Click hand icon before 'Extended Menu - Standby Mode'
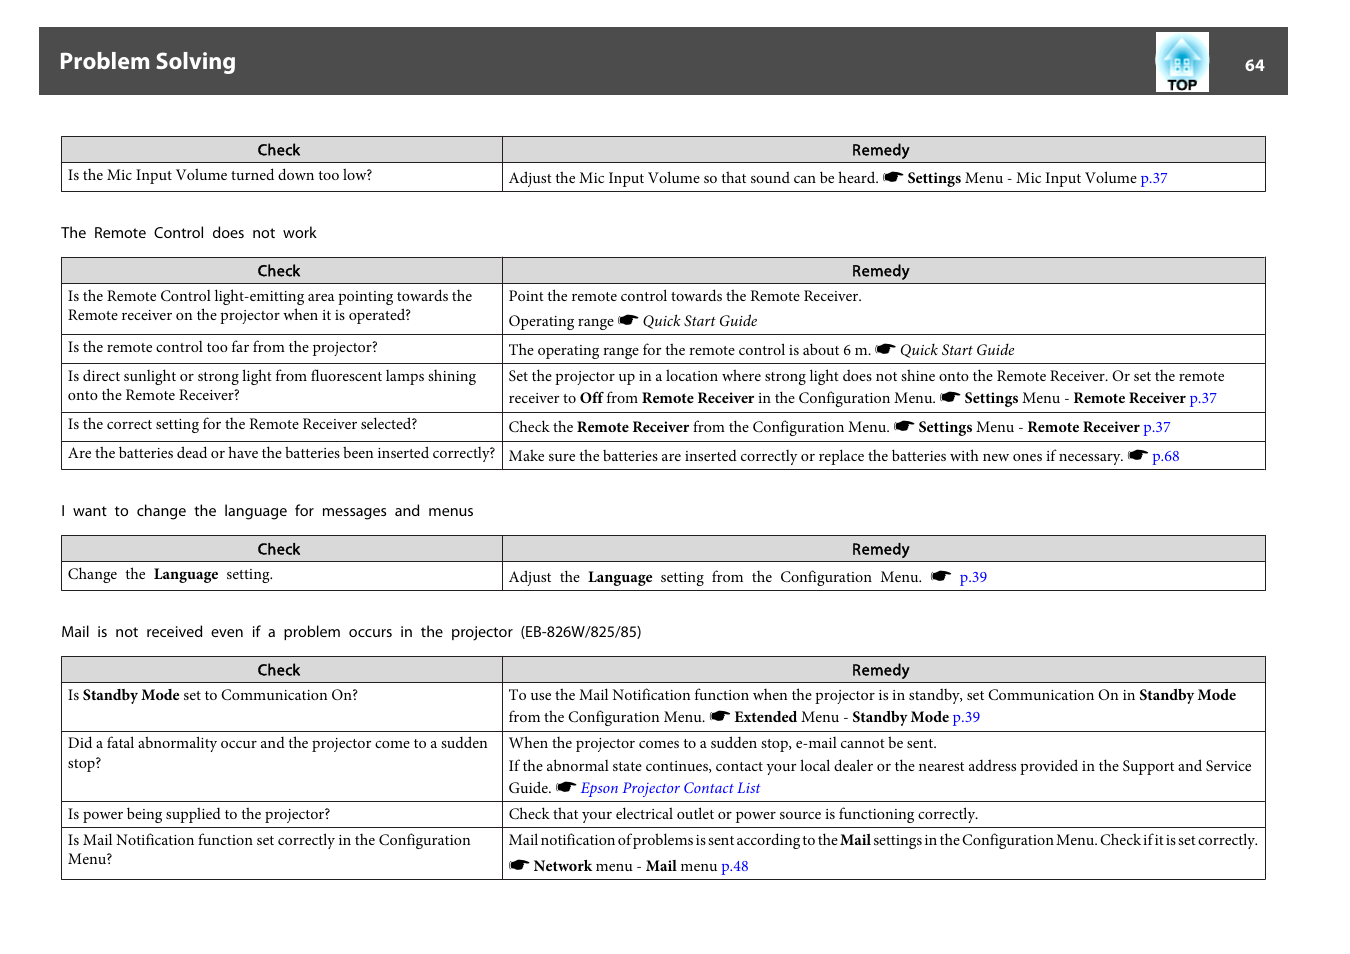Viewport: 1350px width, 954px height. click(720, 716)
